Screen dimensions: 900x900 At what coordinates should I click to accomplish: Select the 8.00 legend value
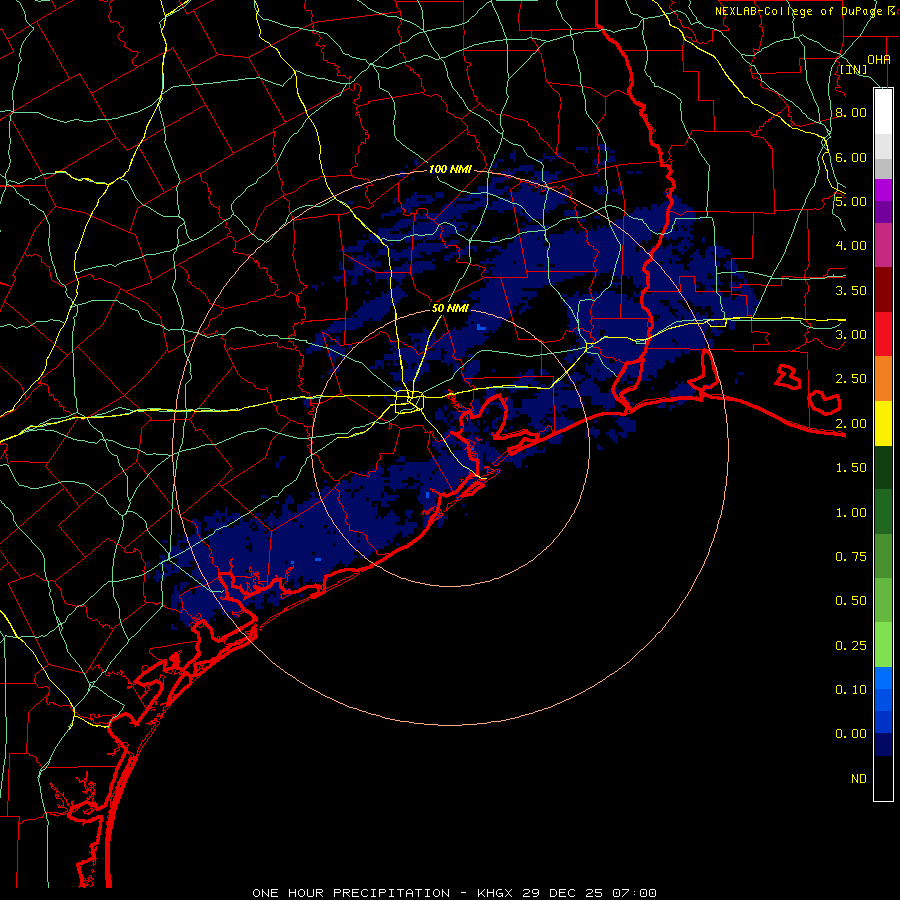point(851,112)
